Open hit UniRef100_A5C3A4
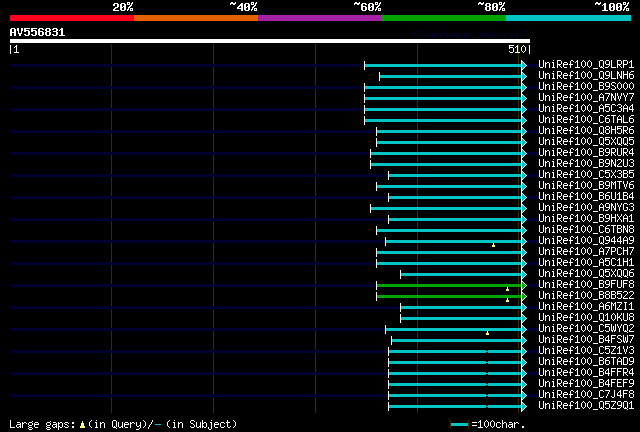This screenshot has height=432, width=640. (x=586, y=109)
